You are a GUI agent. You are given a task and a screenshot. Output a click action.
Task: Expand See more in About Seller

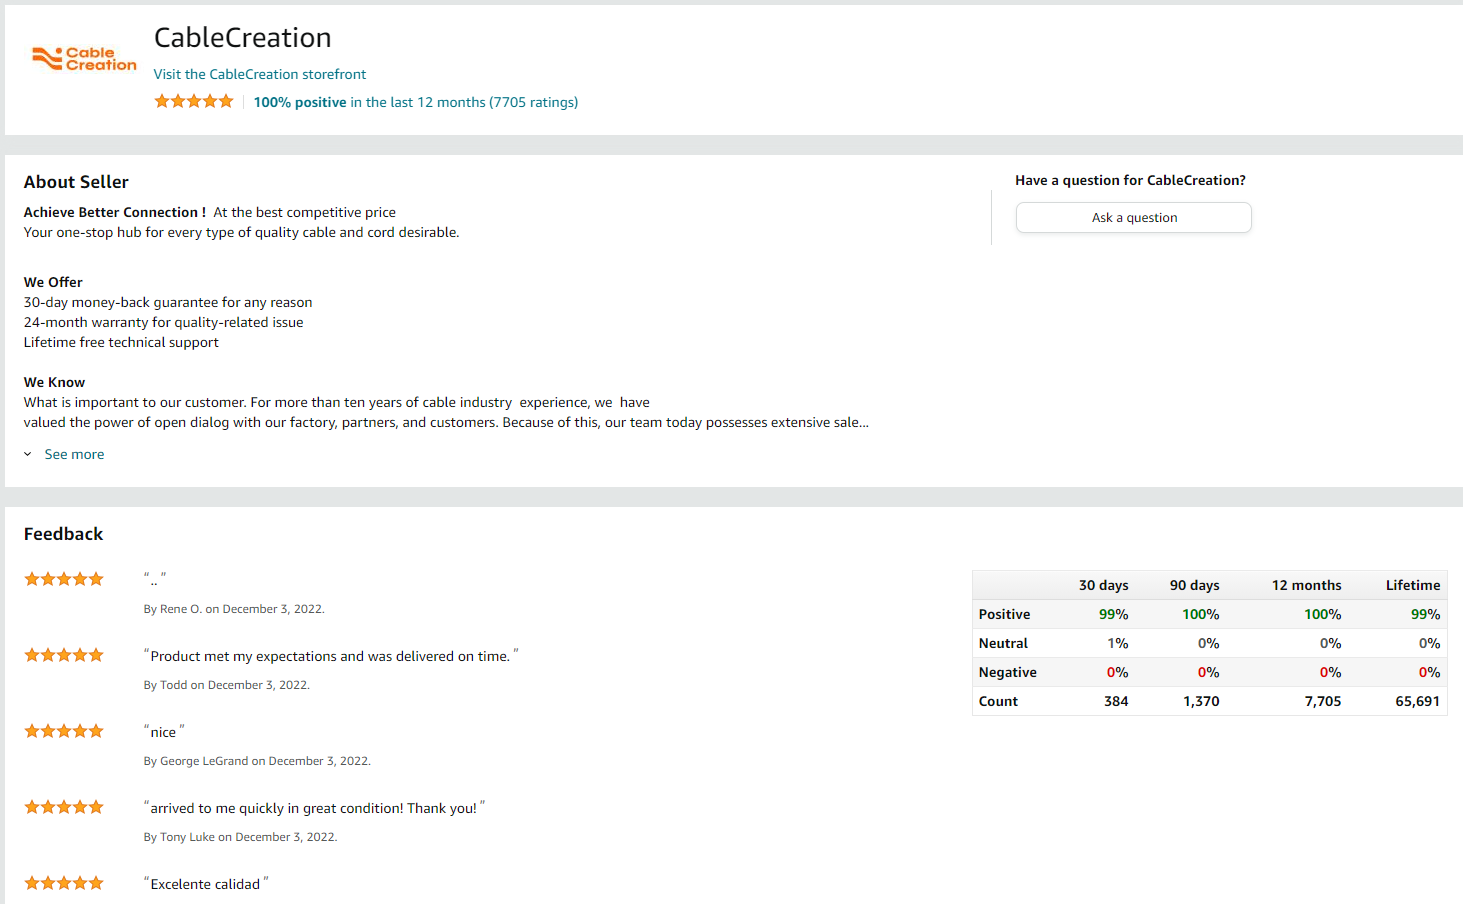[74, 454]
